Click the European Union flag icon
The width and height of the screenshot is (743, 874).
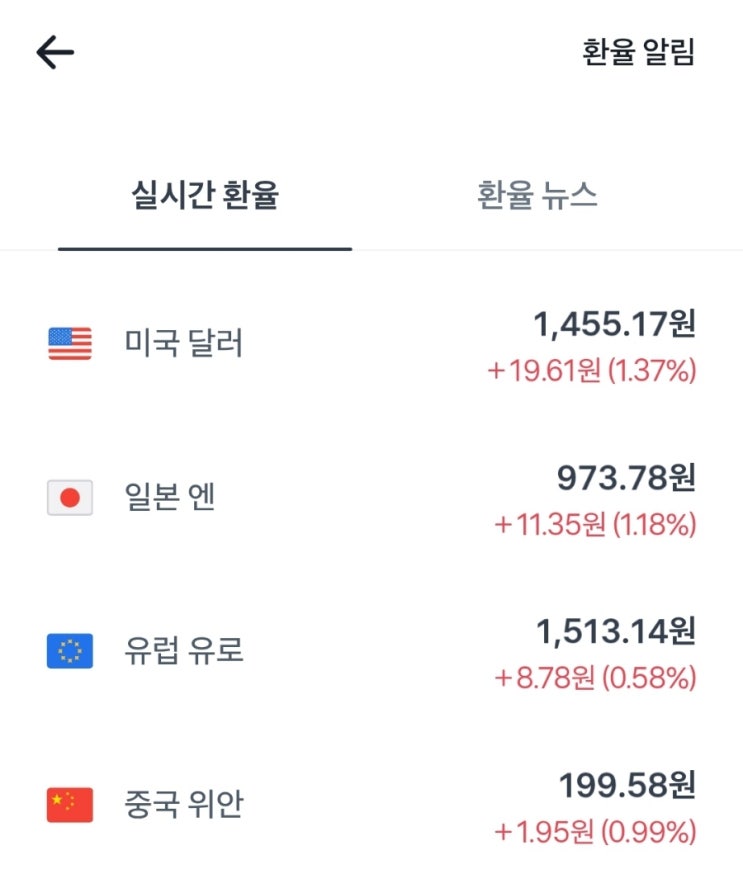click(70, 651)
